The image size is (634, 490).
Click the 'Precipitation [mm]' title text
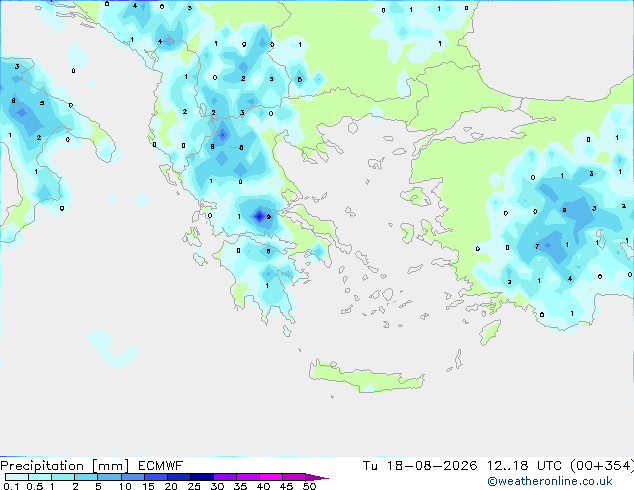coord(64,466)
